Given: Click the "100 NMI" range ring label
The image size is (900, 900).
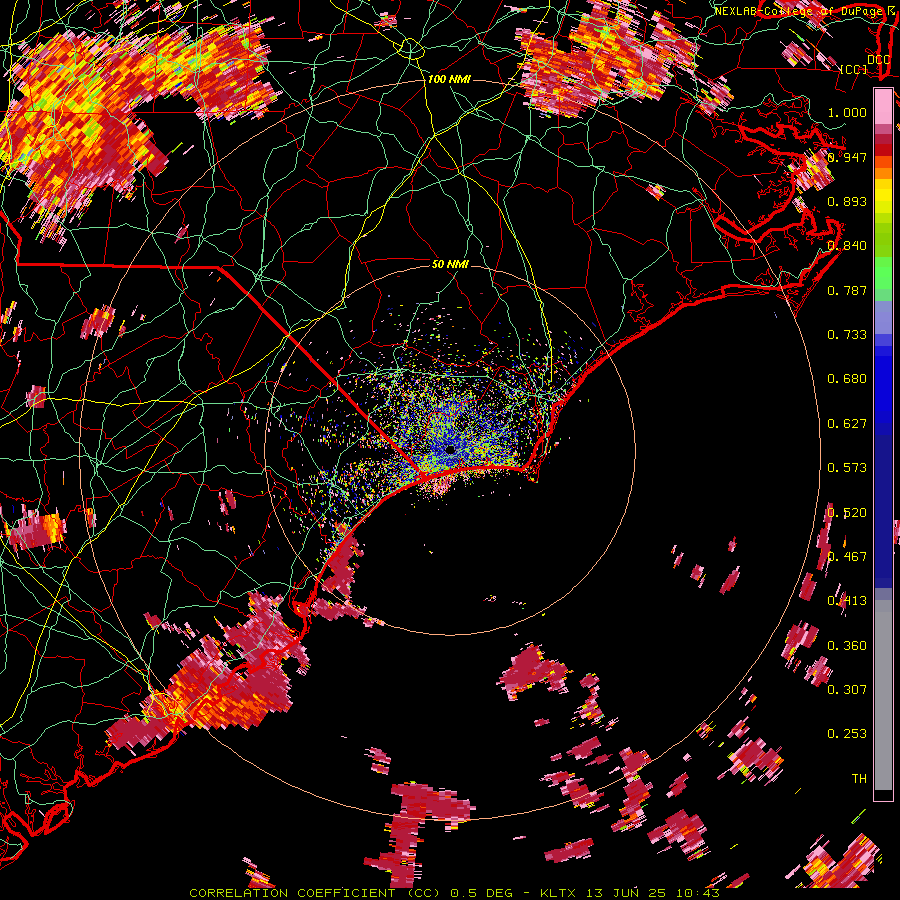Looking at the screenshot, I should 449,79.
